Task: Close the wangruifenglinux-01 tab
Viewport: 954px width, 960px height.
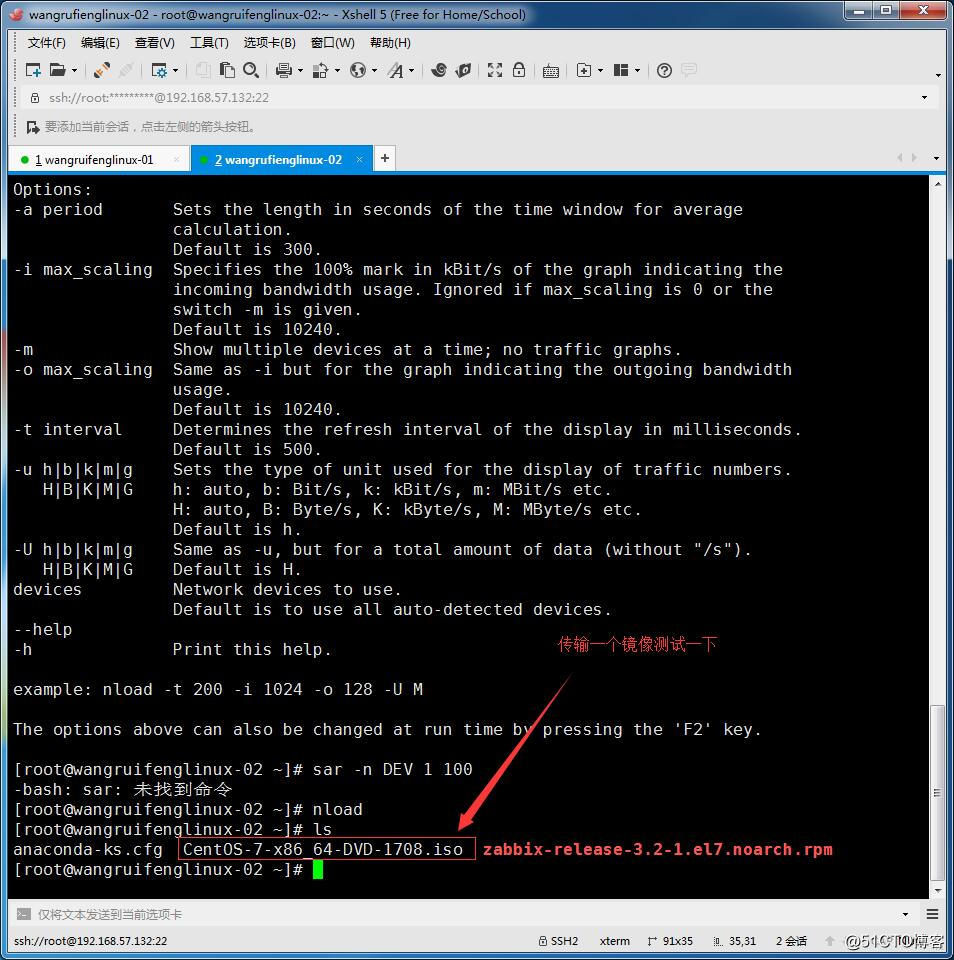Action: click(177, 160)
